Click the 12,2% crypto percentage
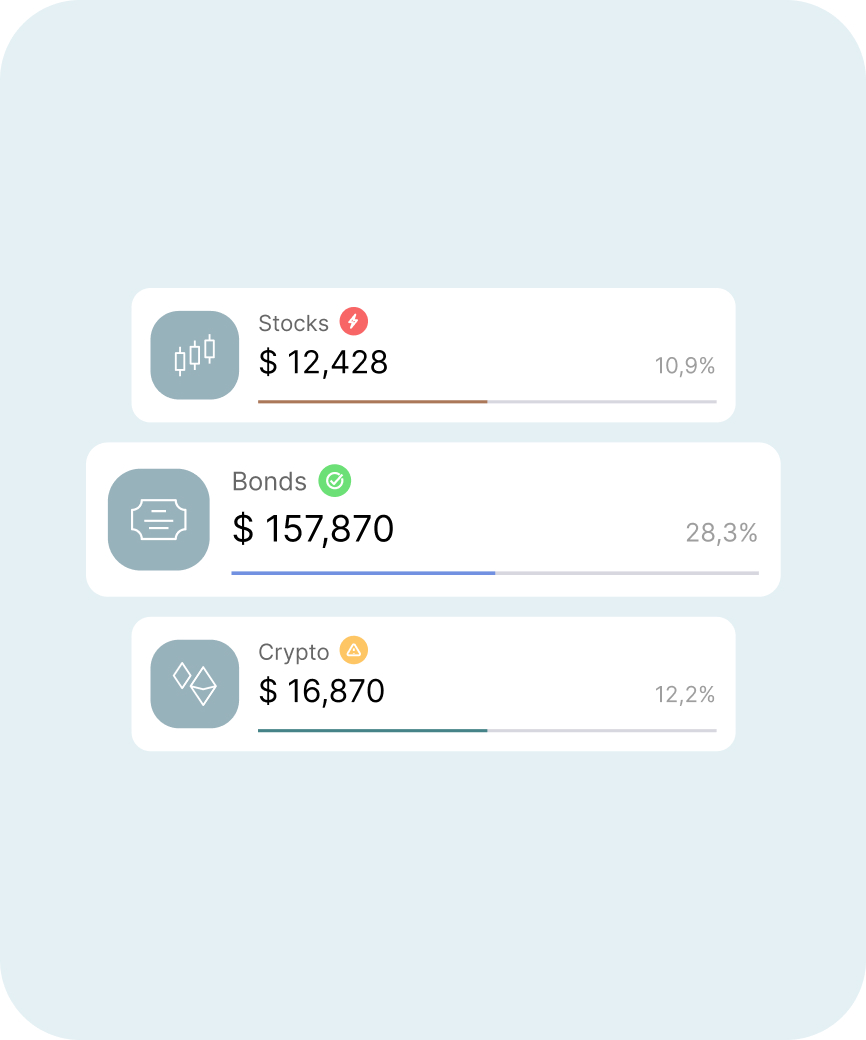866x1040 pixels. (685, 694)
